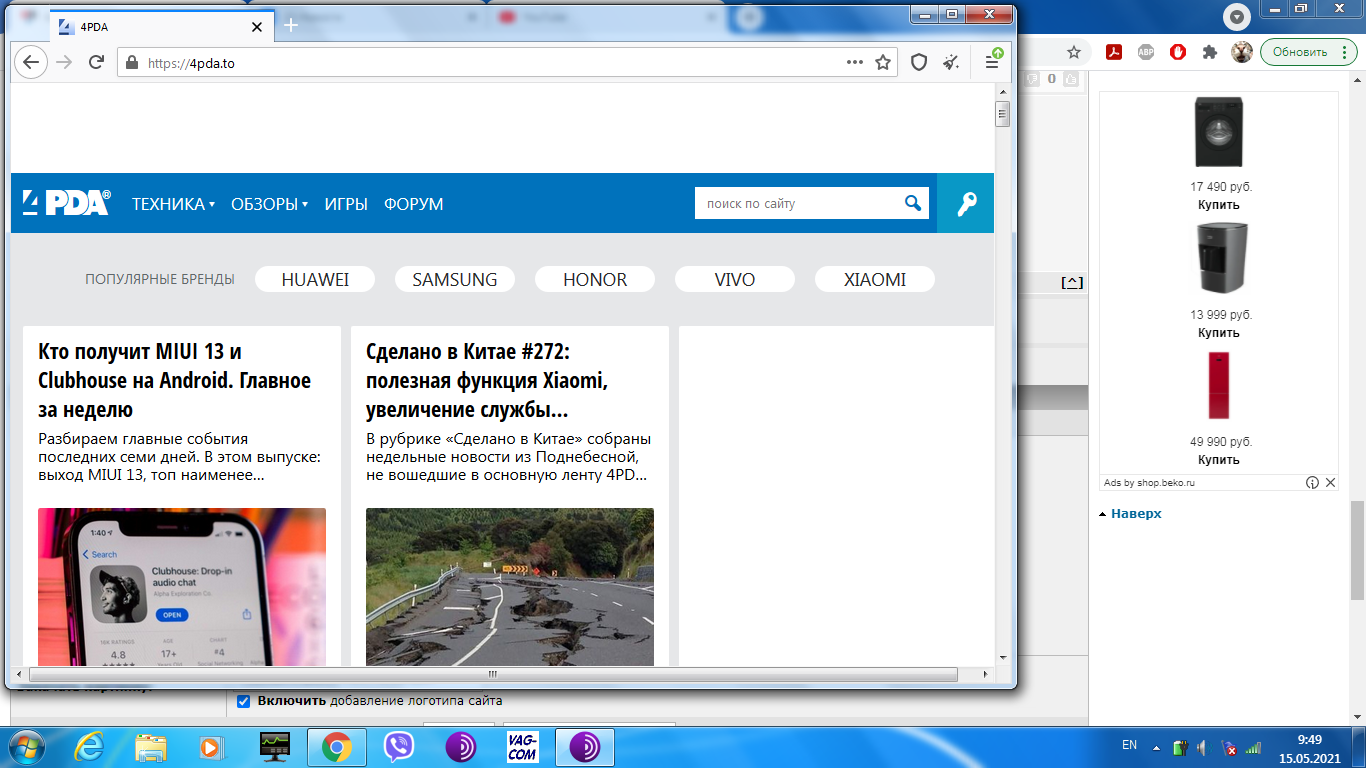Expand the ТЕХНИКА dropdown menu

pyautogui.click(x=174, y=204)
